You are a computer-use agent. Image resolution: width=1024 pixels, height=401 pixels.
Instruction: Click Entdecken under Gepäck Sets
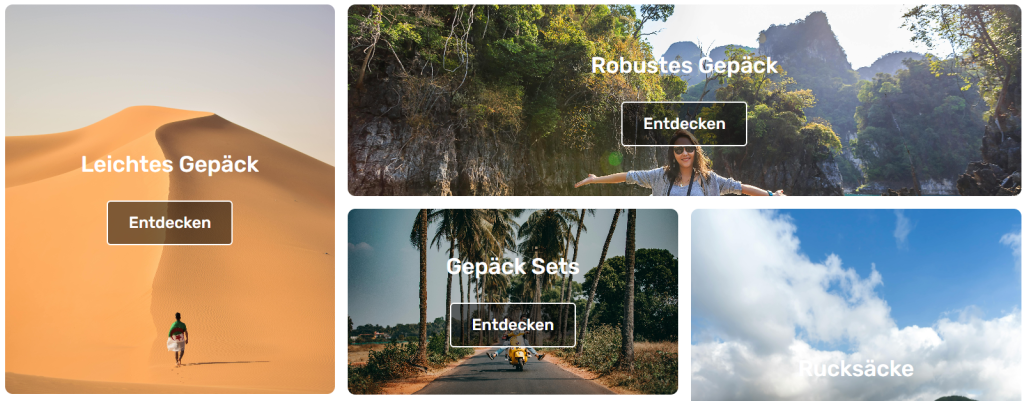pyautogui.click(x=513, y=325)
